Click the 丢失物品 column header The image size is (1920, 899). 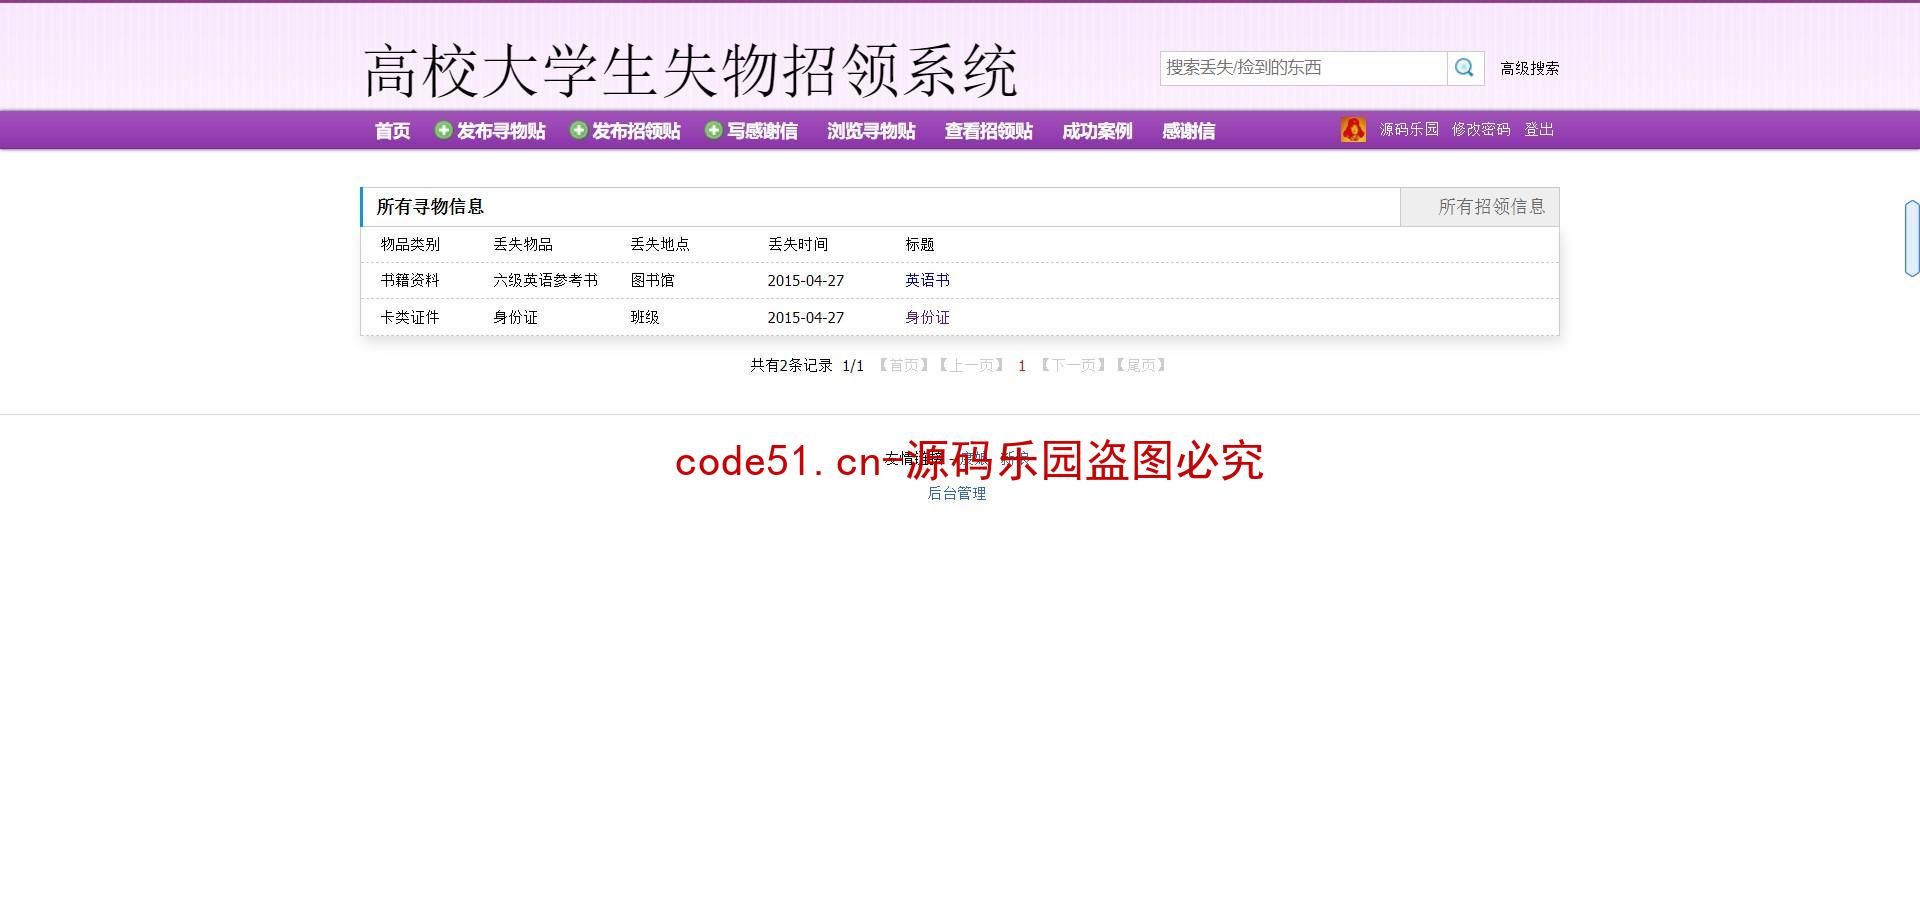pyautogui.click(x=523, y=245)
